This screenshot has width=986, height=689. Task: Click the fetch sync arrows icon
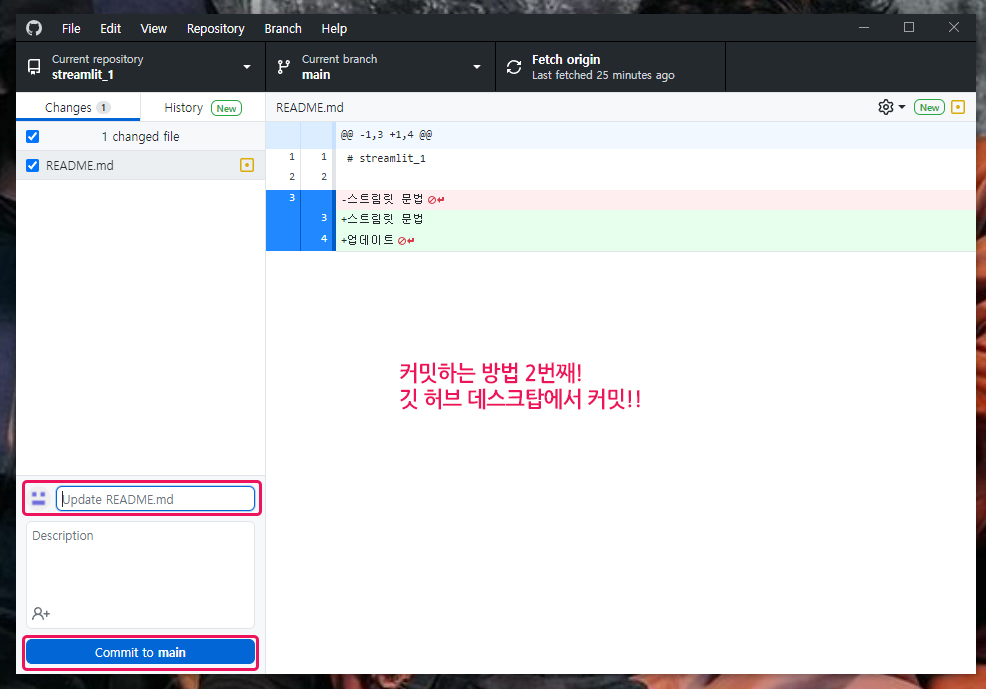coord(514,67)
